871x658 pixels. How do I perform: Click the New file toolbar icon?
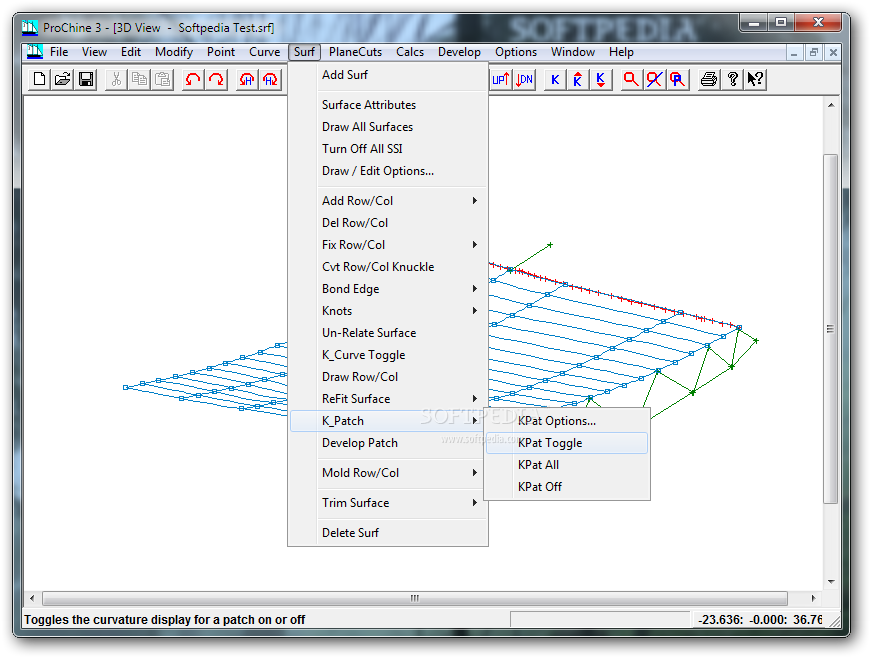(39, 79)
